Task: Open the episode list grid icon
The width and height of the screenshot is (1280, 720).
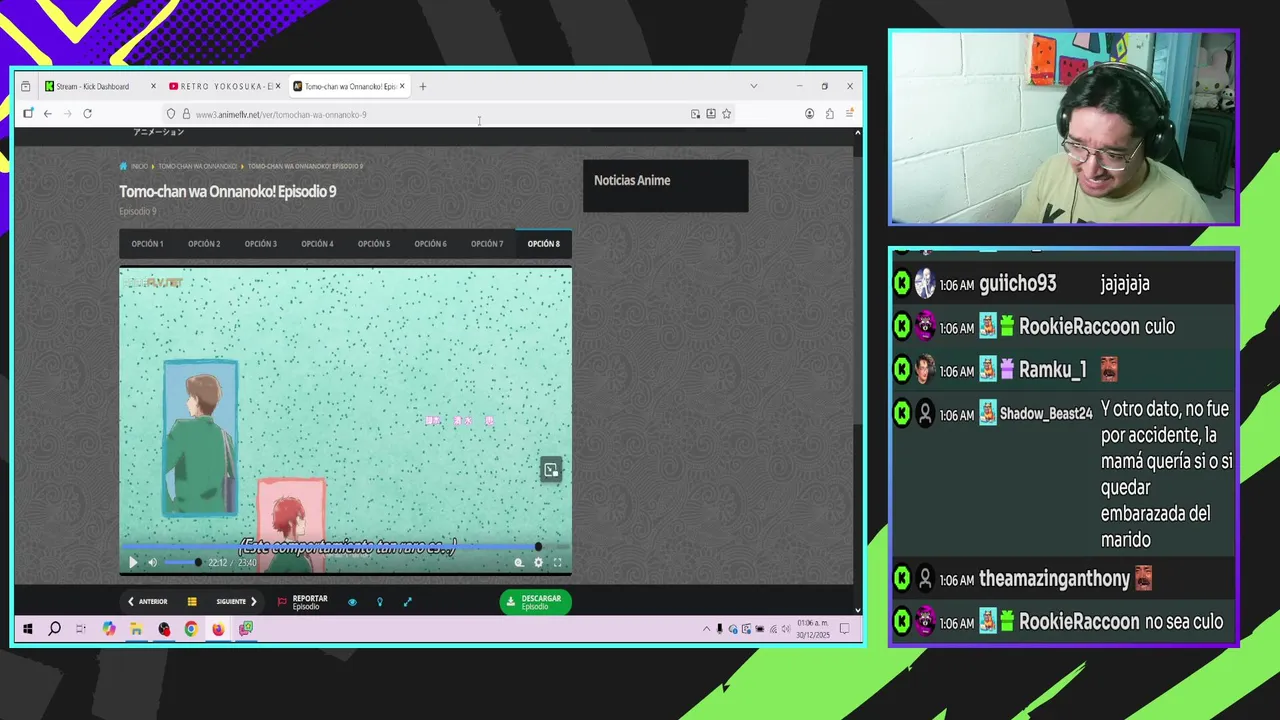Action: [192, 602]
